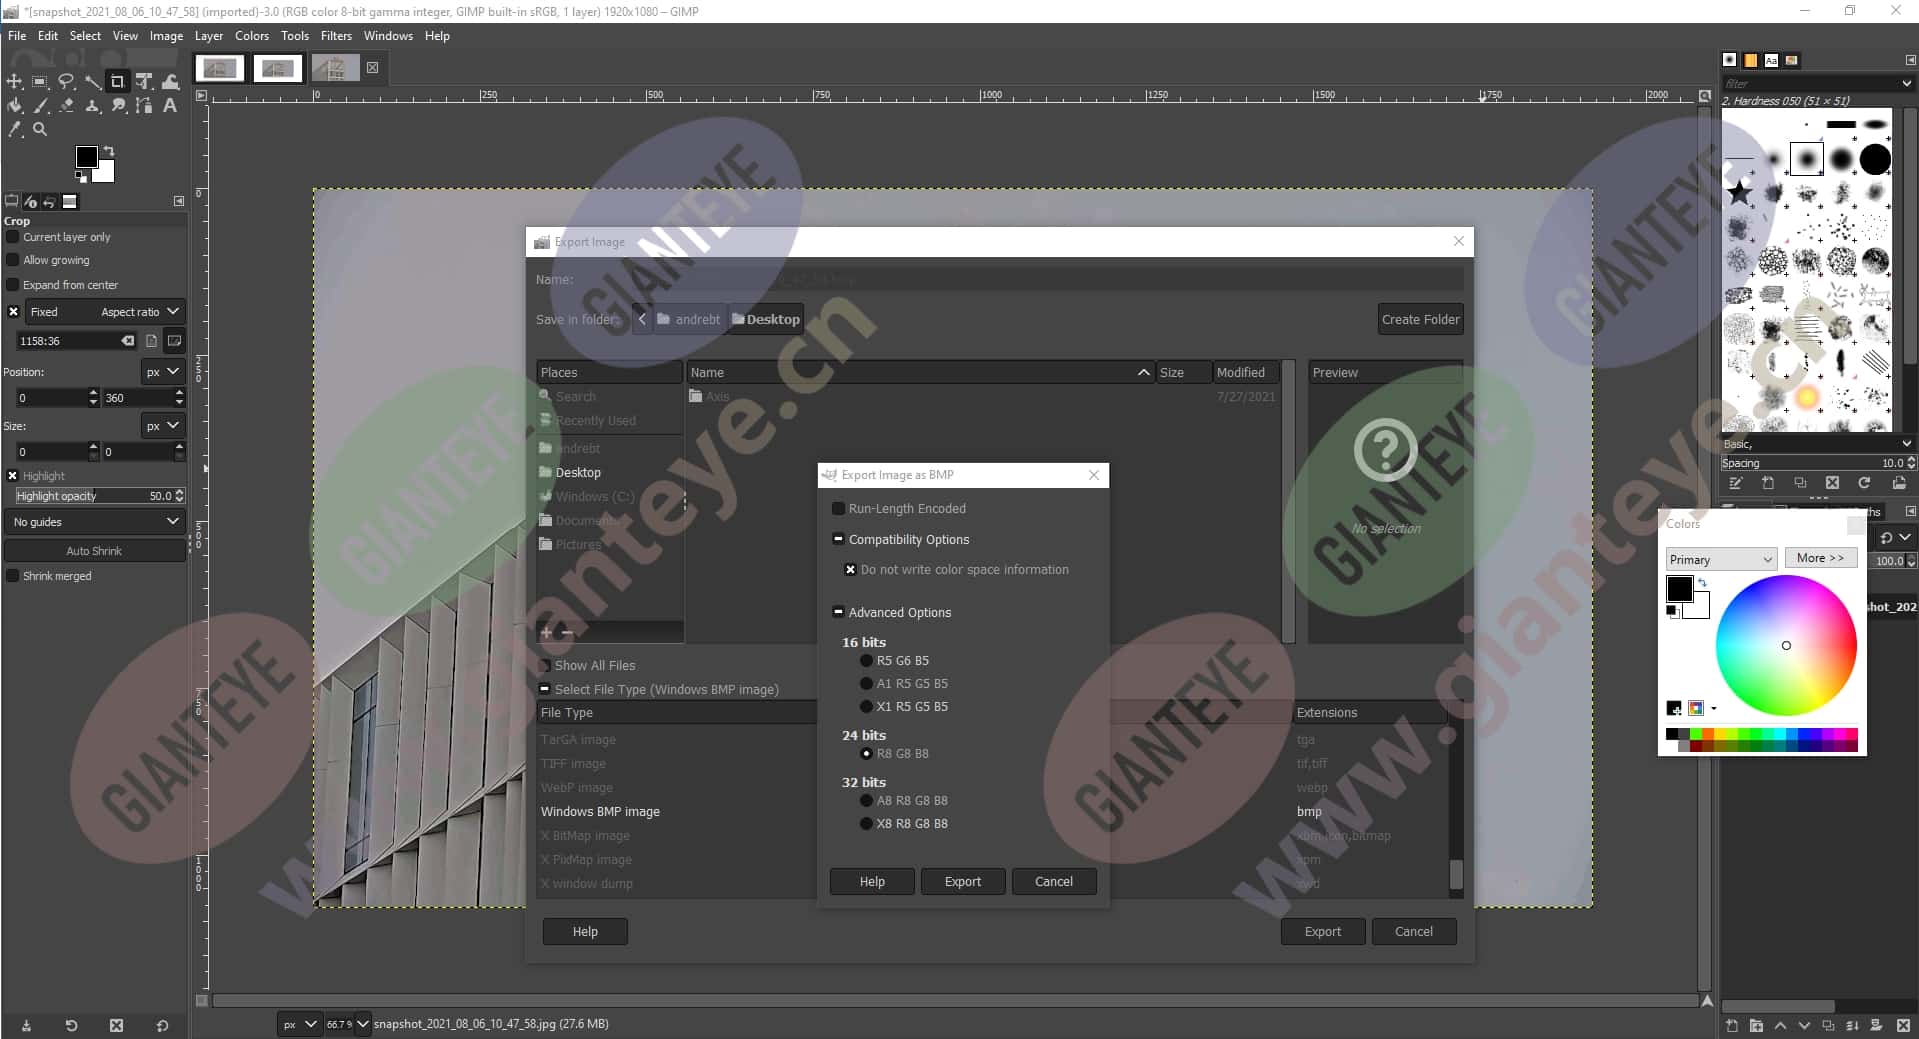Screen dimensions: 1919x1039
Task: Open the Colors menu
Action: (x=252, y=36)
